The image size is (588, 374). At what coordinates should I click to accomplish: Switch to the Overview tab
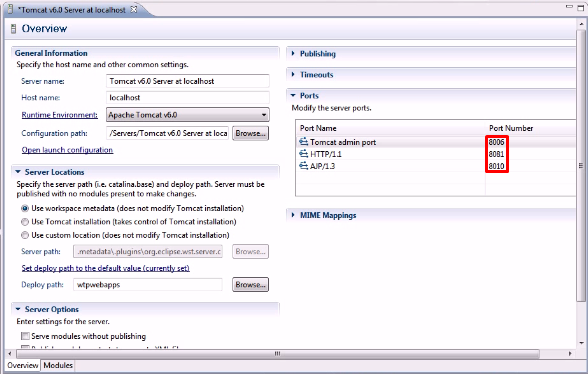[x=22, y=365]
